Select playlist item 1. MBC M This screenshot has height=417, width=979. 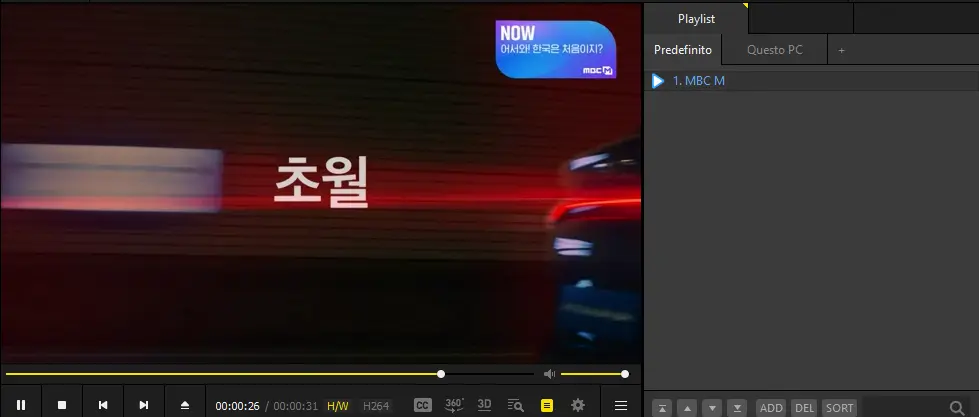tap(811, 81)
